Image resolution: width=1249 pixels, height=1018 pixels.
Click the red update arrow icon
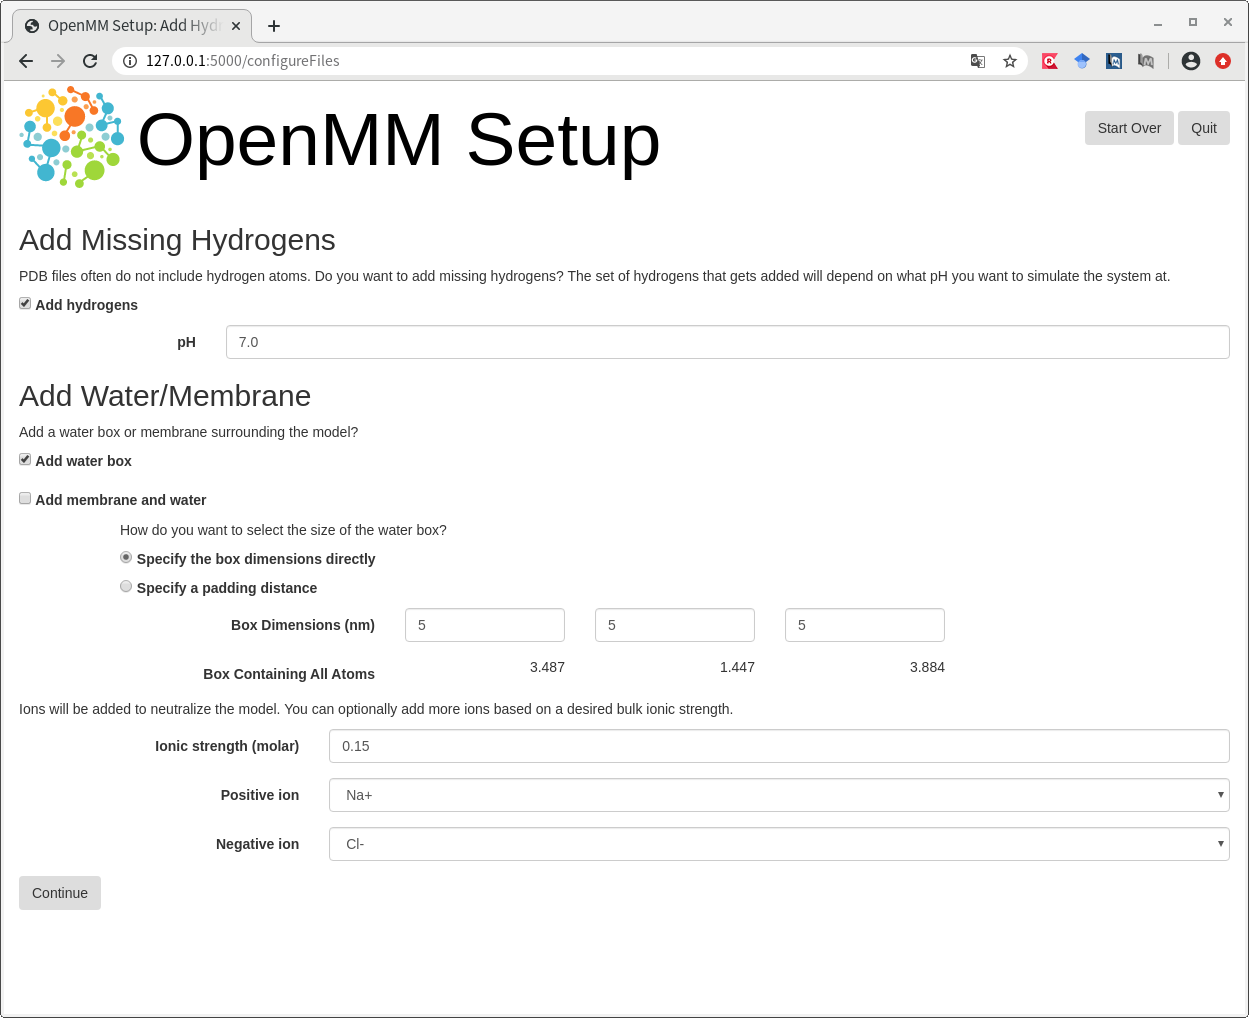click(1222, 61)
